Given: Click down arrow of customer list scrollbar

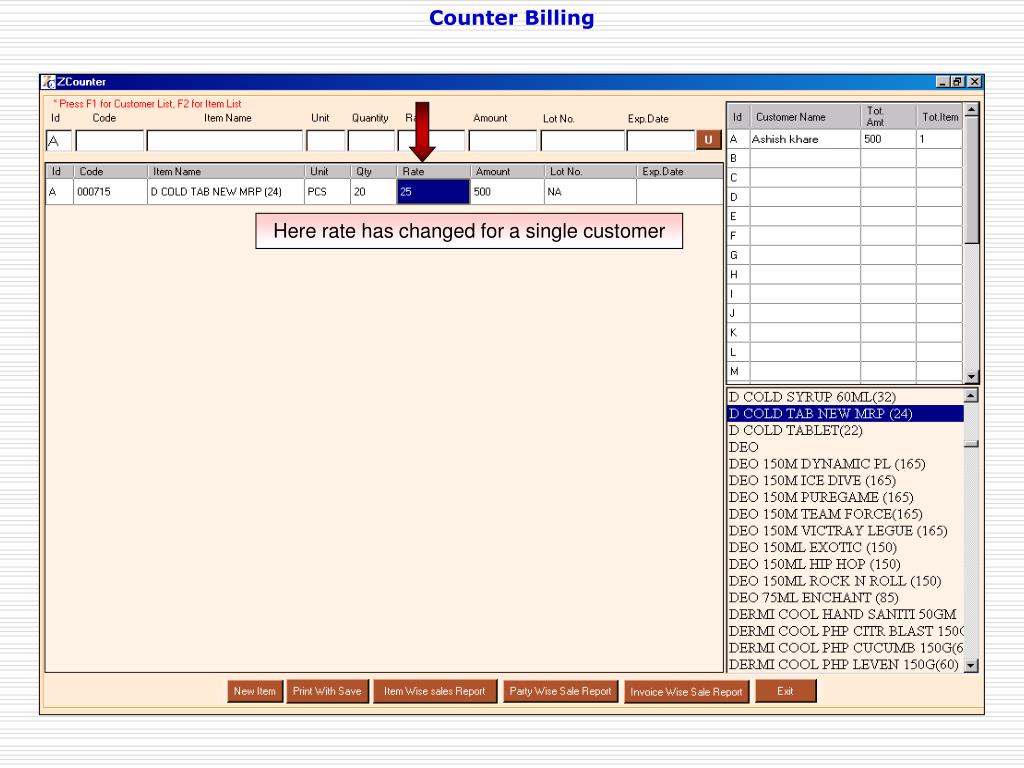Looking at the screenshot, I should tap(972, 377).
